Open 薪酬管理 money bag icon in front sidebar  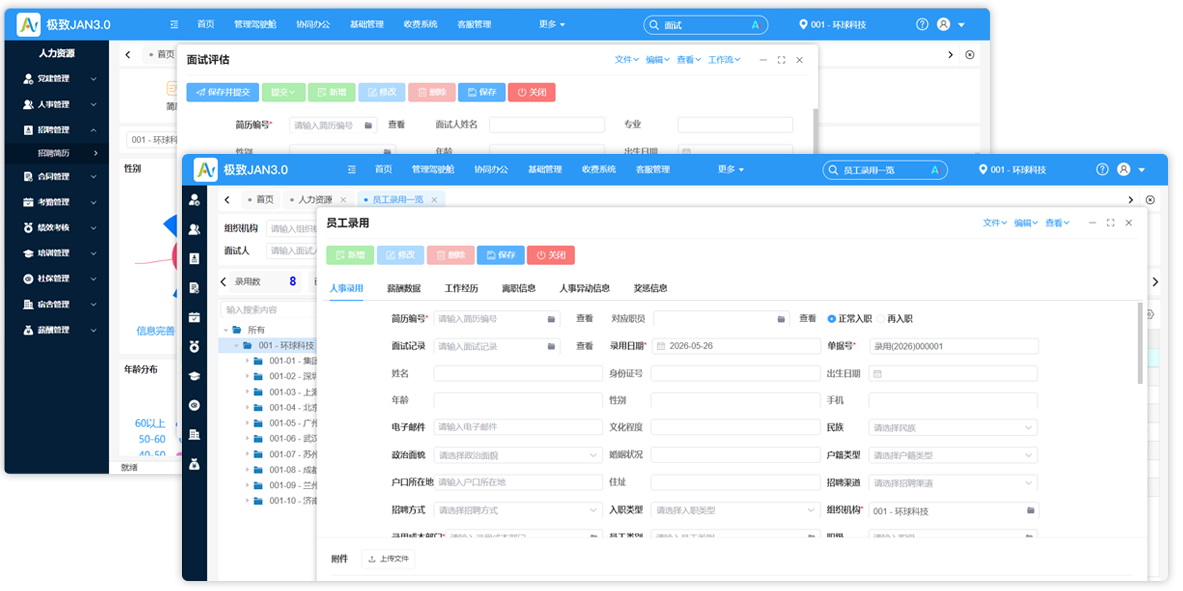coord(195,464)
